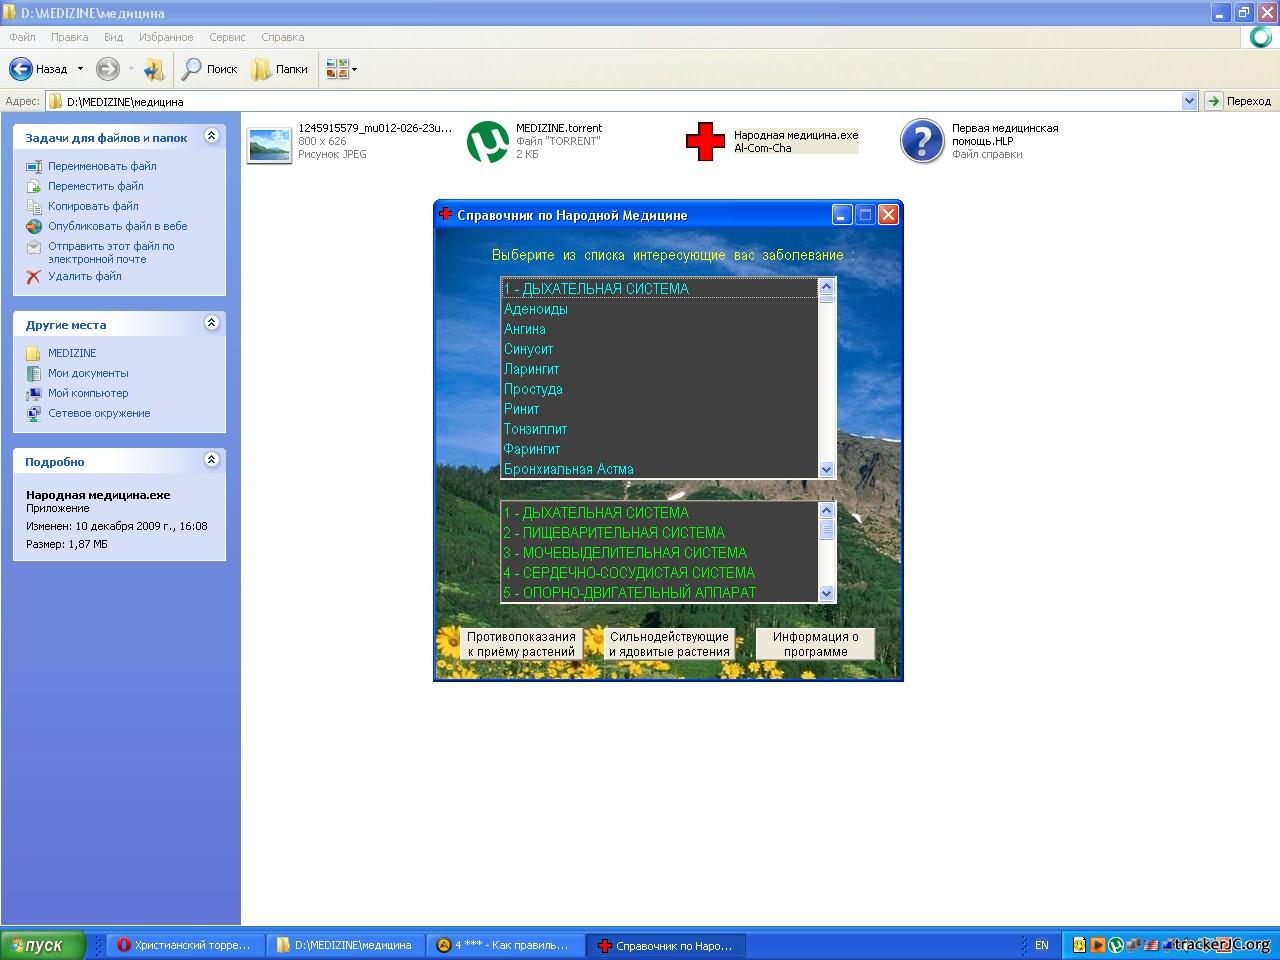Select Ангина in the disease list
The width and height of the screenshot is (1280, 960).
[525, 329]
